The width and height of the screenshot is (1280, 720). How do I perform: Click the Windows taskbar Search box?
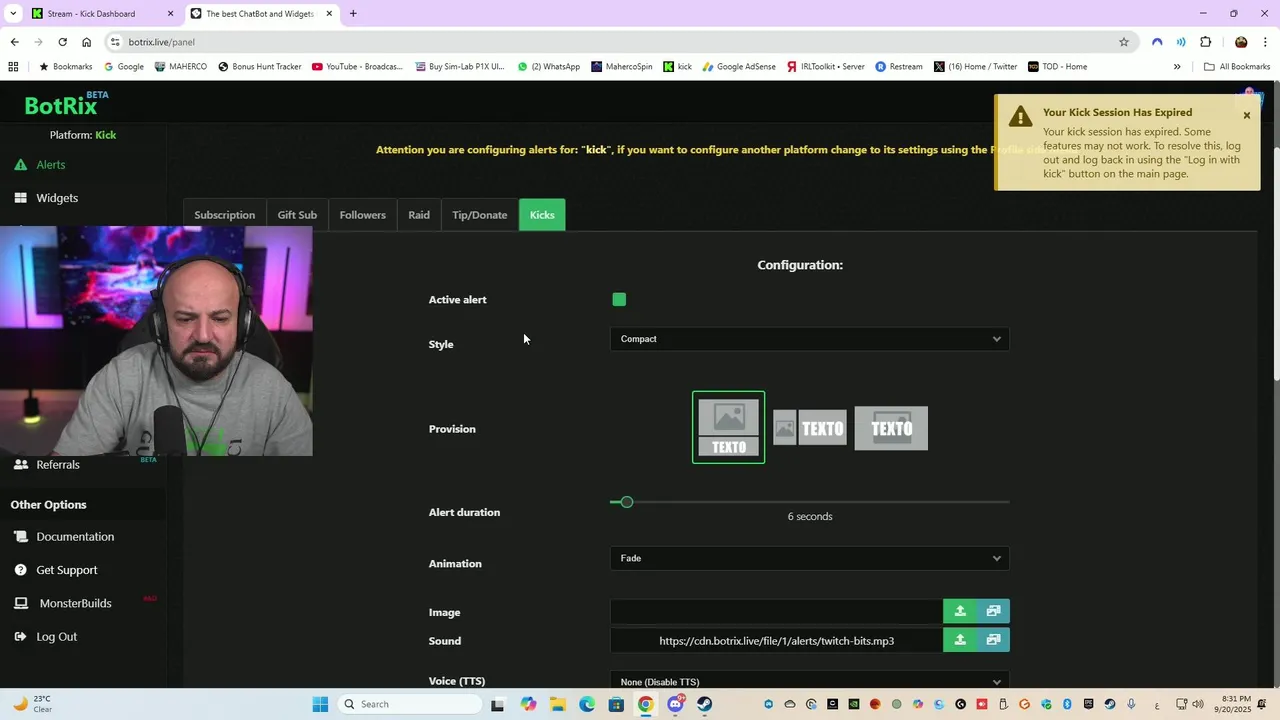tap(410, 704)
